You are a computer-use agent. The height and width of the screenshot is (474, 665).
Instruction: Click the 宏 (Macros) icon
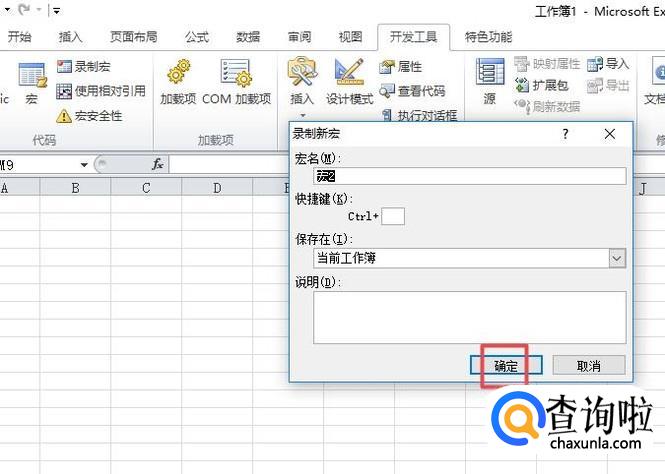[x=32, y=80]
